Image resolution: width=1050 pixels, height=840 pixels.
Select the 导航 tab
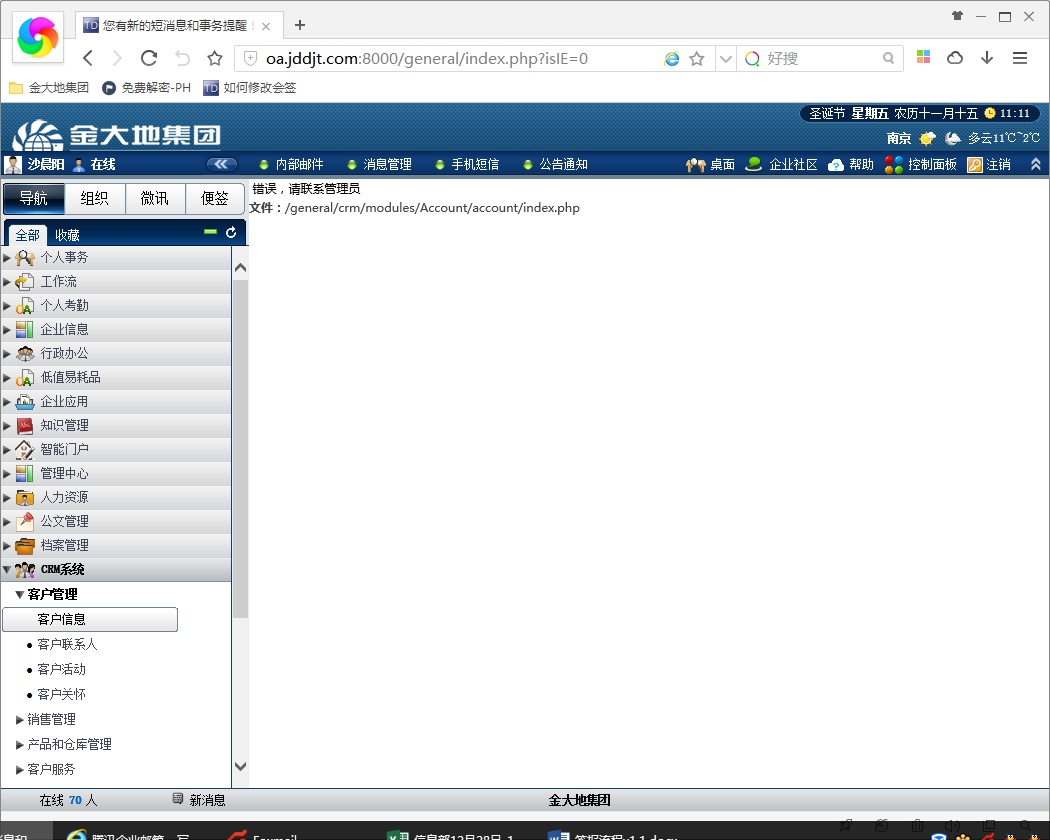point(33,198)
